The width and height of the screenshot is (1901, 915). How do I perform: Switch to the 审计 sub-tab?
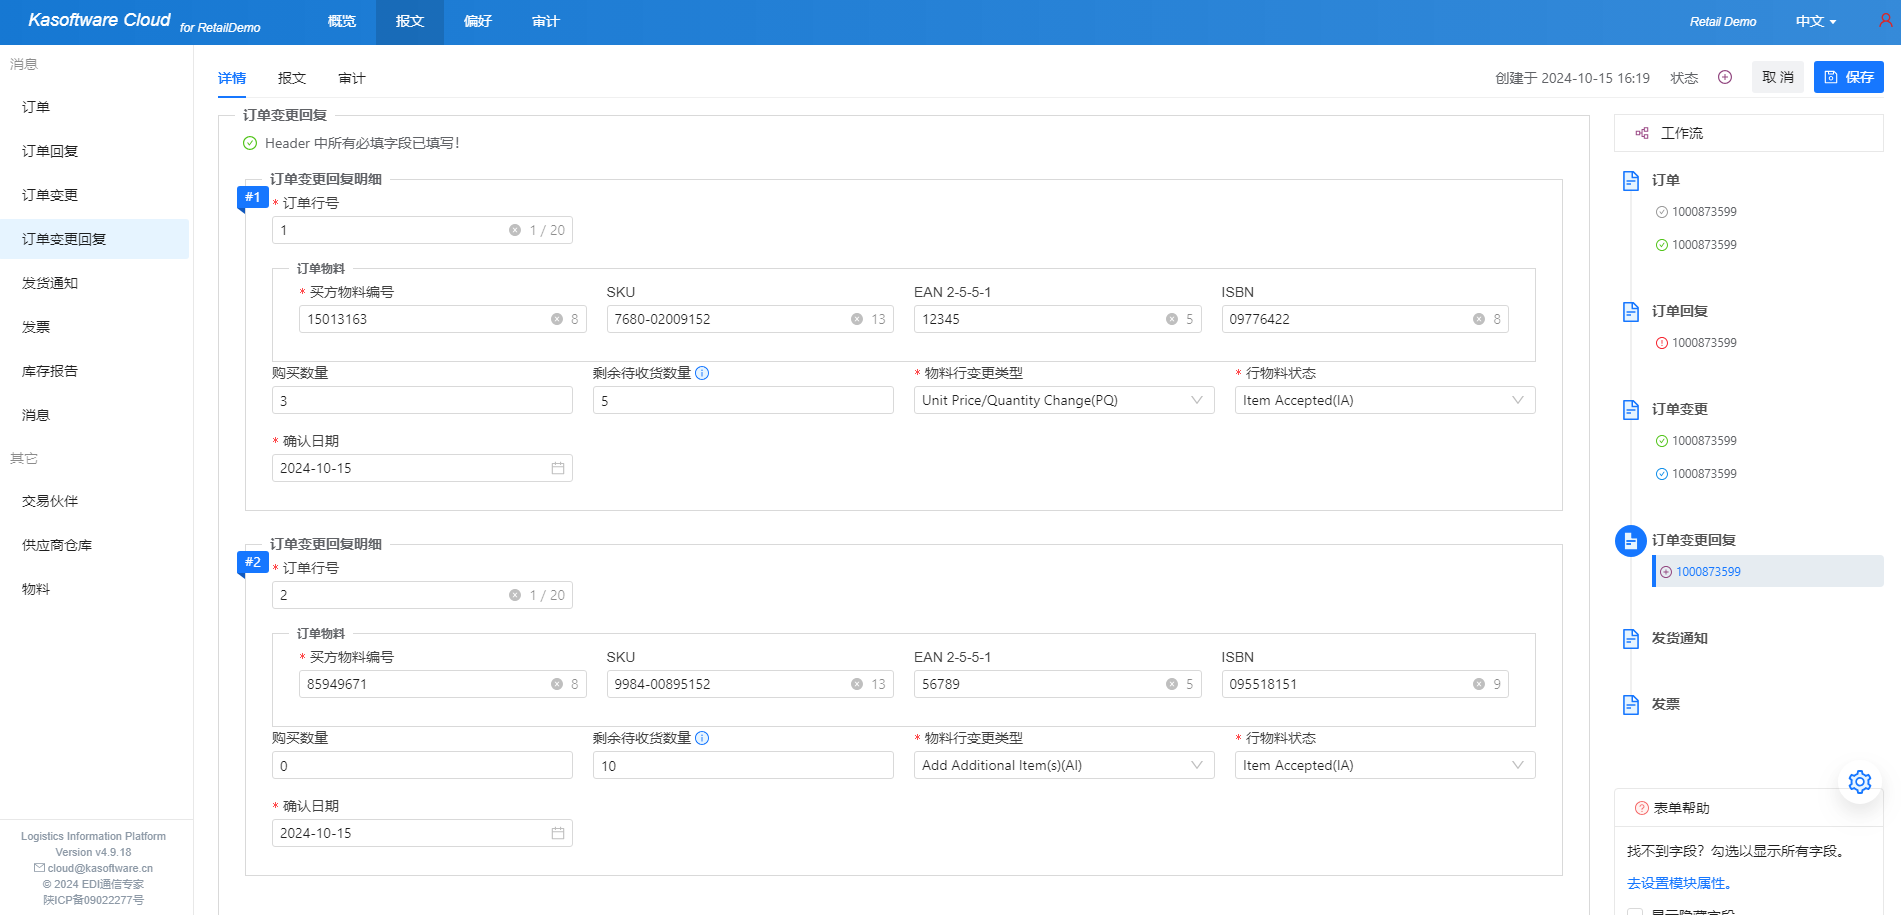tap(351, 78)
